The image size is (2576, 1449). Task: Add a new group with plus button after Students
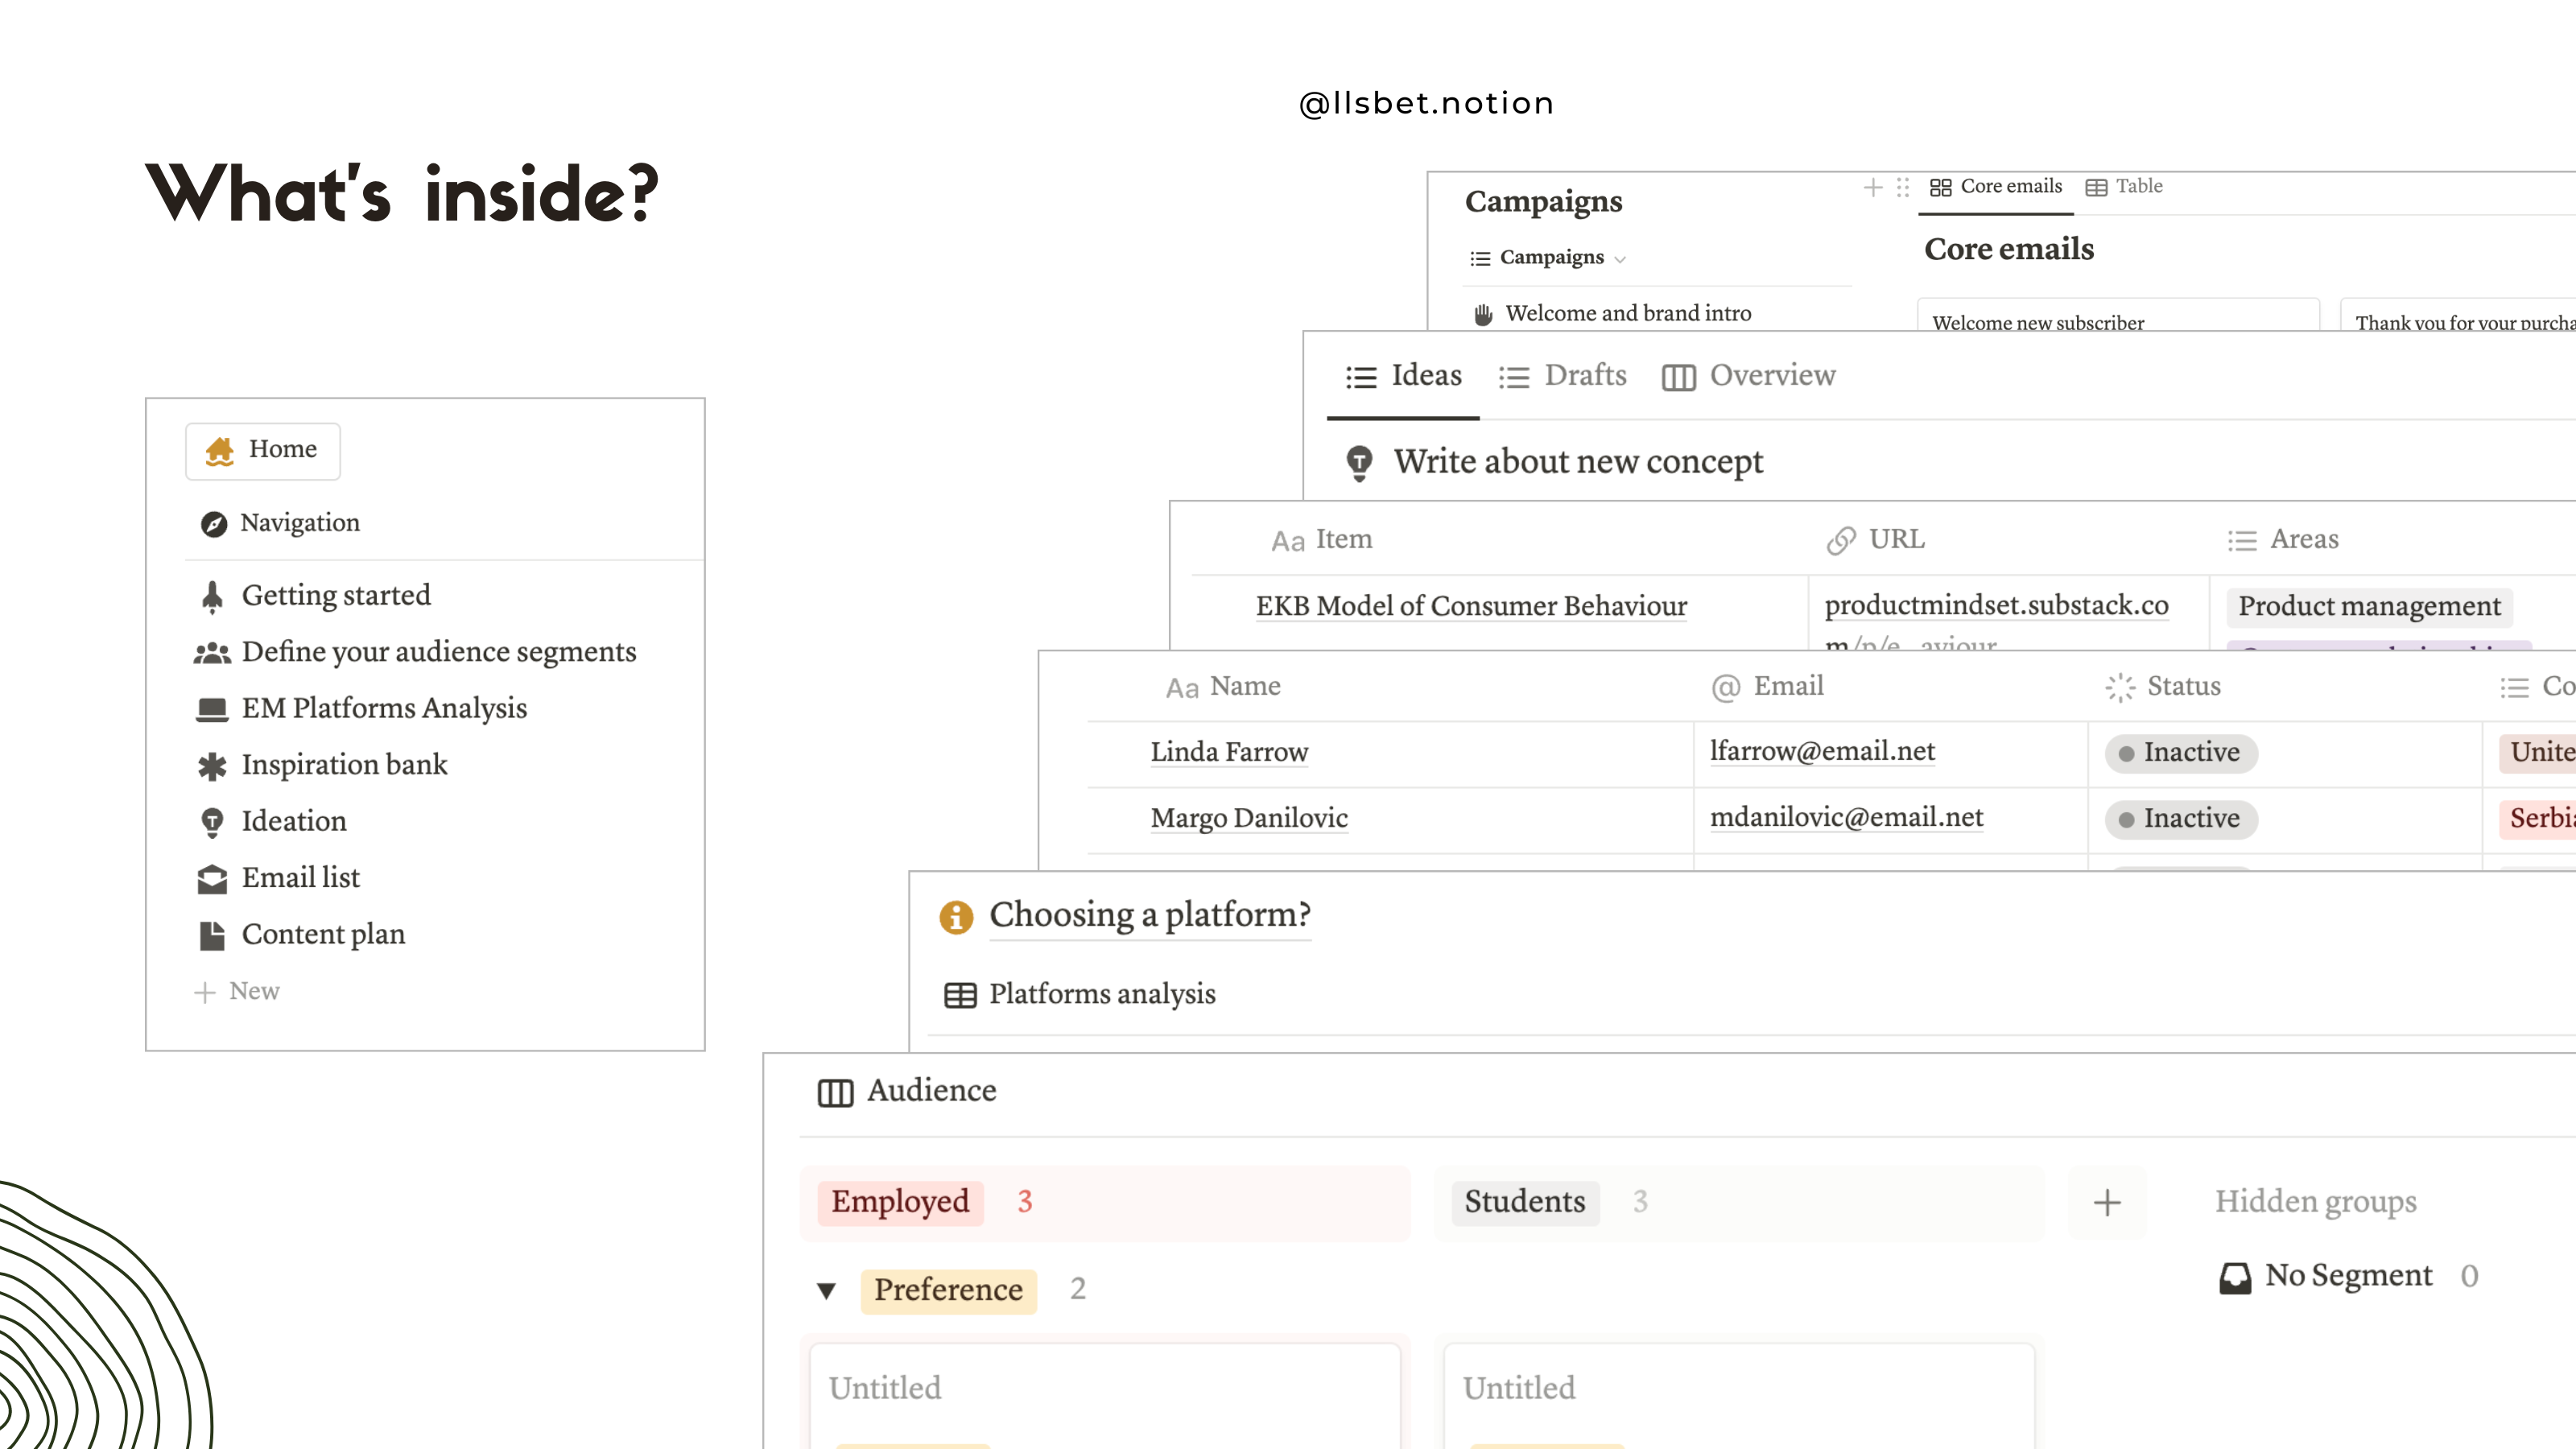pyautogui.click(x=2107, y=1203)
